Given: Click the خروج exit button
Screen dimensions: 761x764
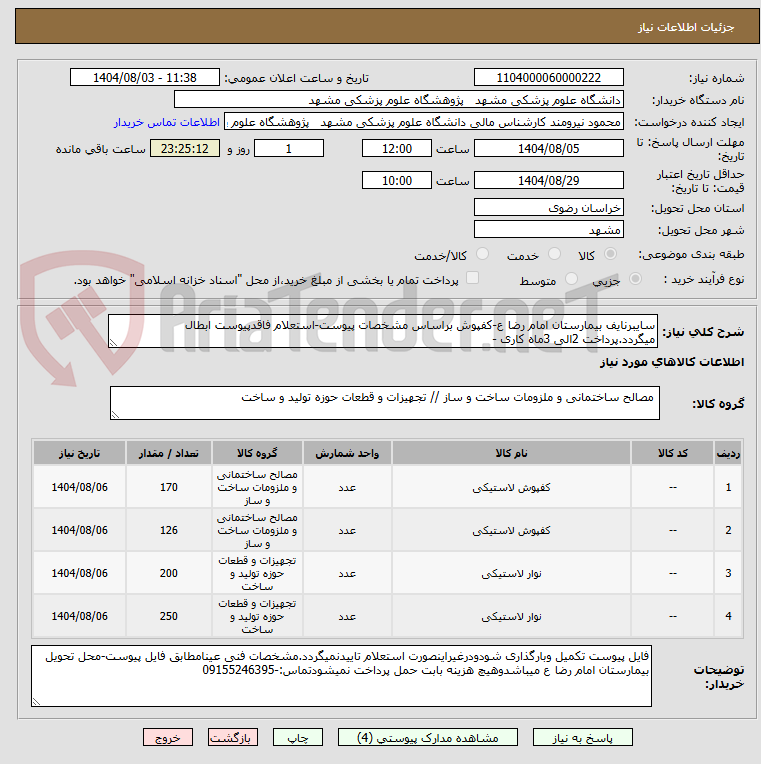Looking at the screenshot, I should pos(168,738).
